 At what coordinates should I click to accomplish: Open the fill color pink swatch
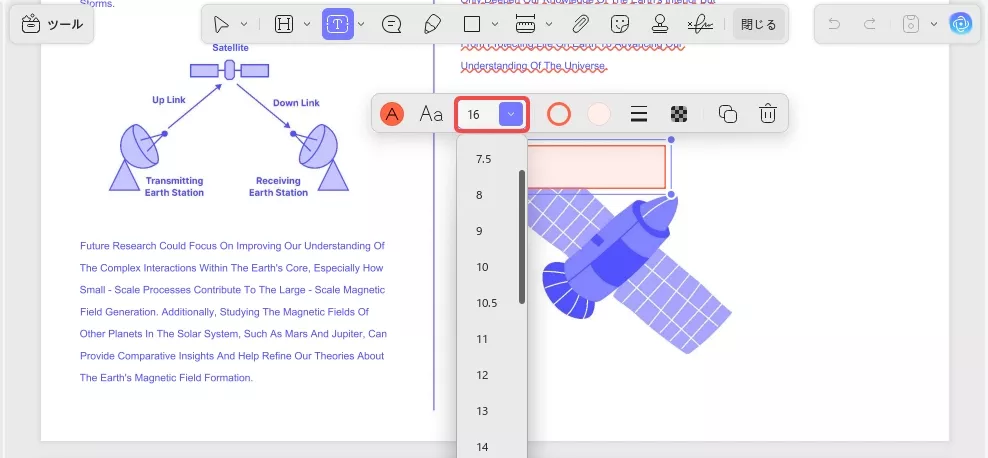(599, 114)
